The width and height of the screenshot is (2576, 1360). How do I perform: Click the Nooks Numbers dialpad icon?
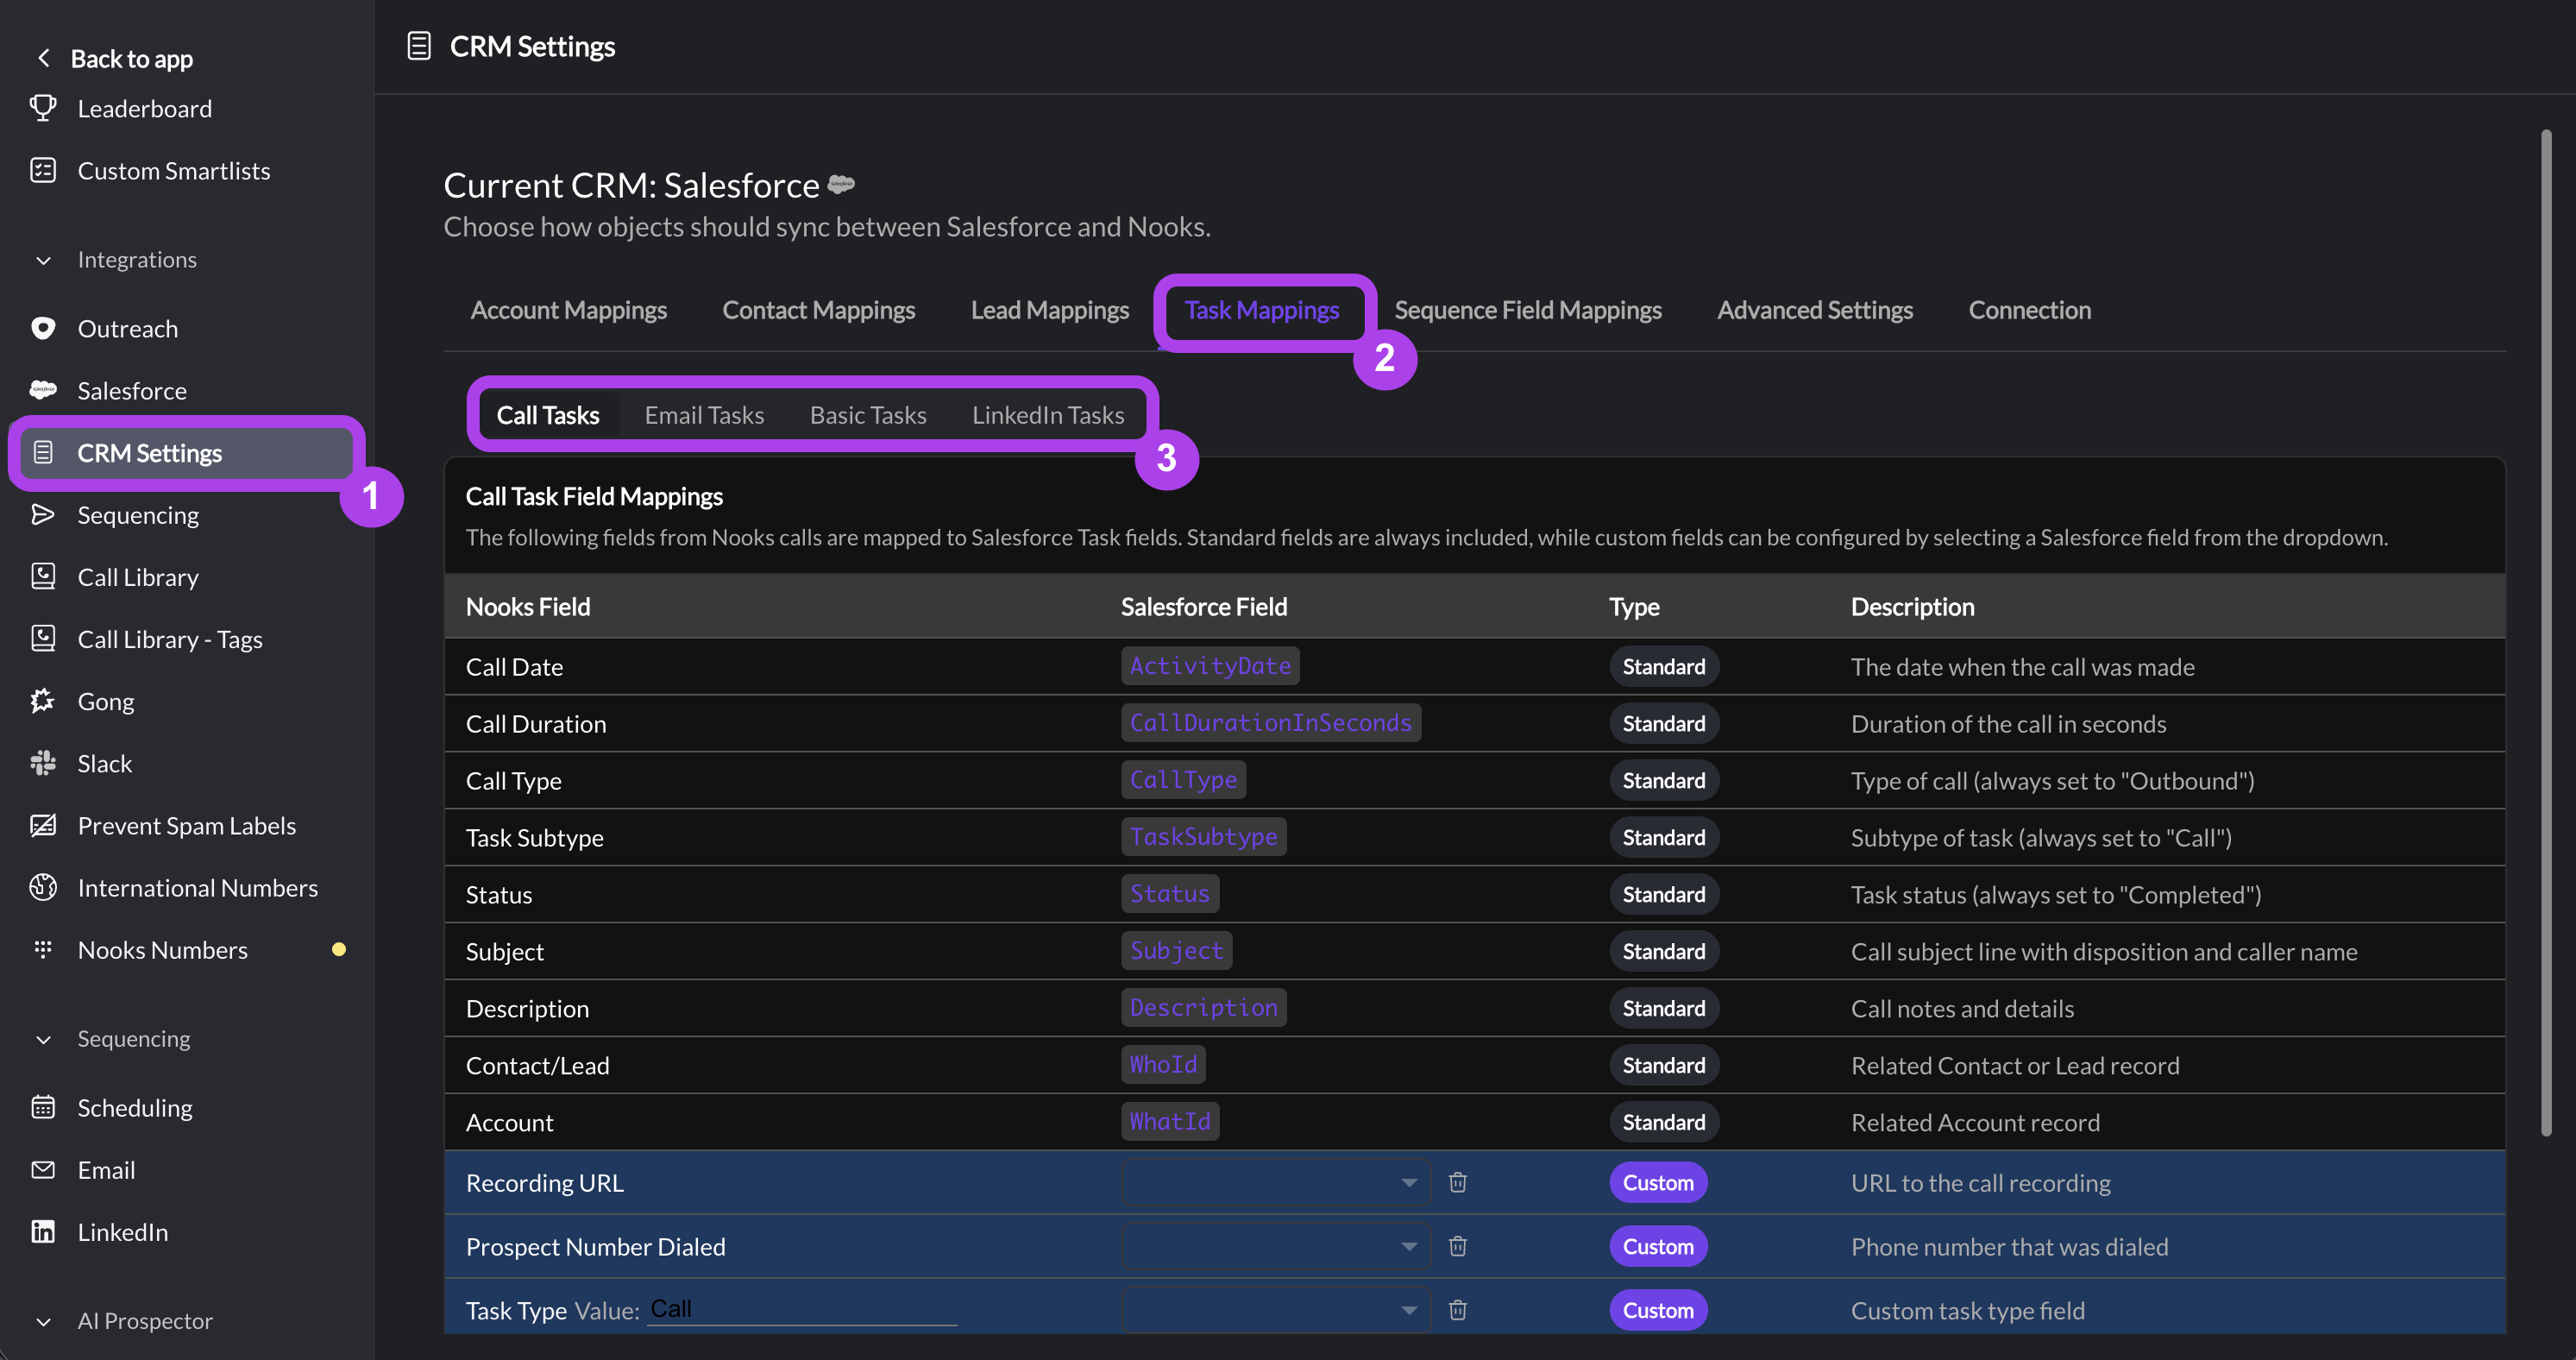click(x=43, y=948)
